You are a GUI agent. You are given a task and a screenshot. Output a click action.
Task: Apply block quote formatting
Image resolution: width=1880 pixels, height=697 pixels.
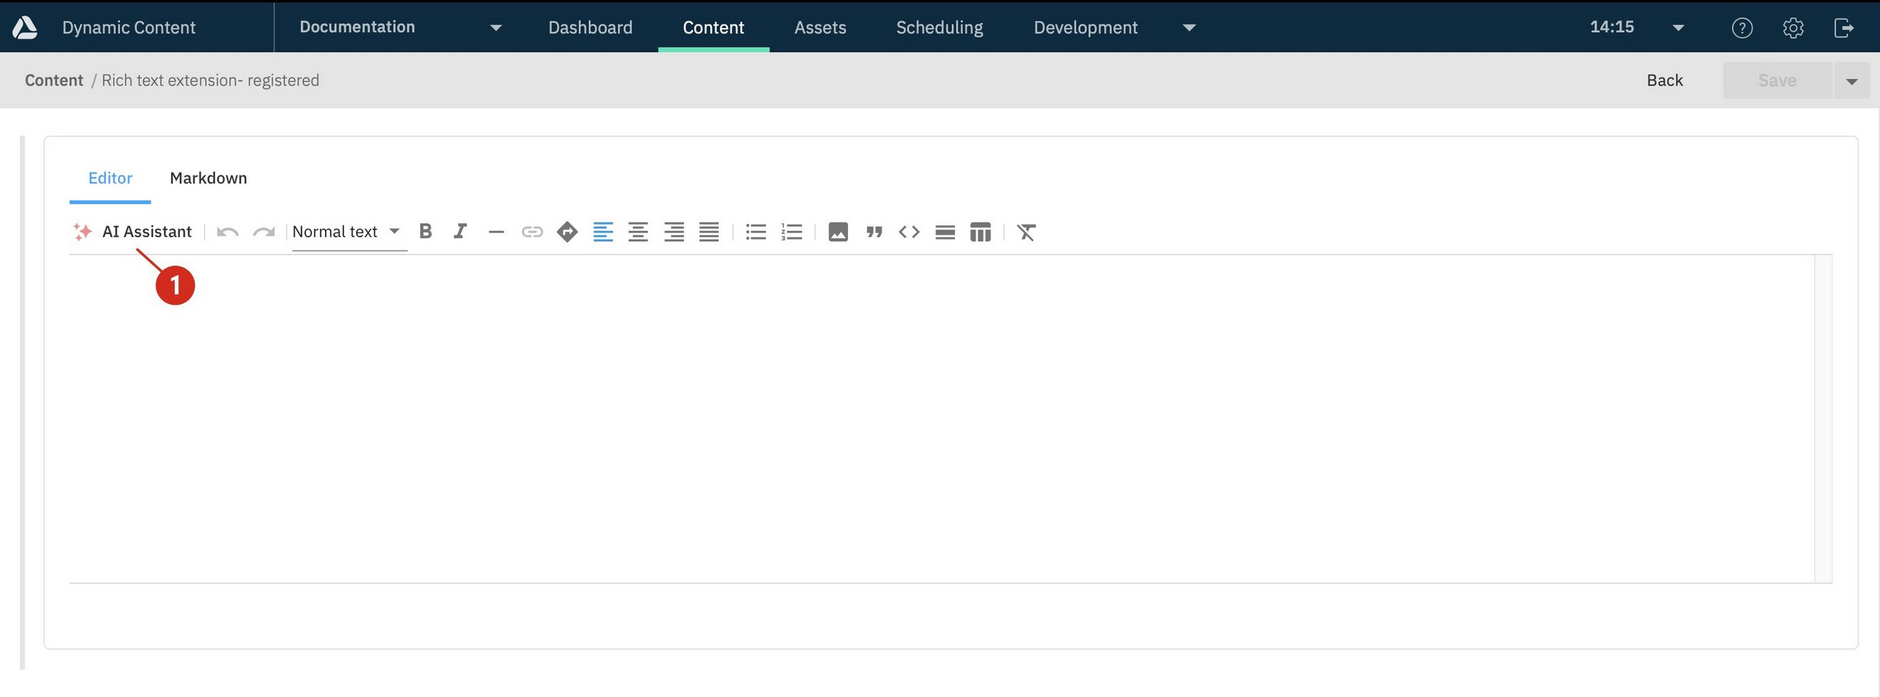pos(874,232)
